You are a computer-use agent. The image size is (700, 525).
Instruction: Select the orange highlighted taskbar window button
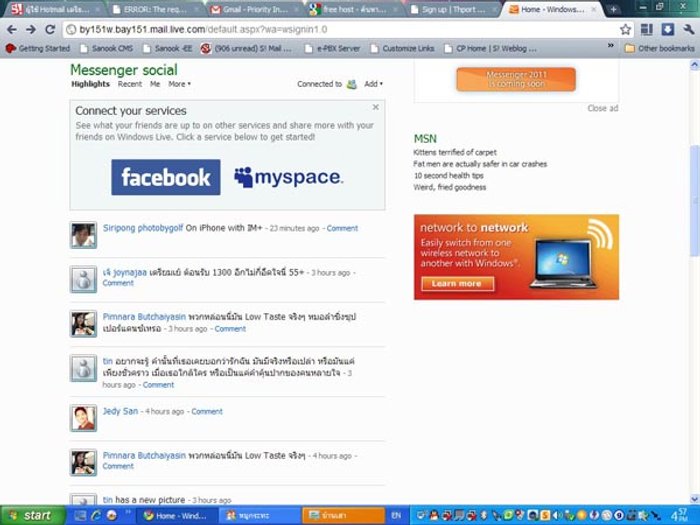coord(343,516)
